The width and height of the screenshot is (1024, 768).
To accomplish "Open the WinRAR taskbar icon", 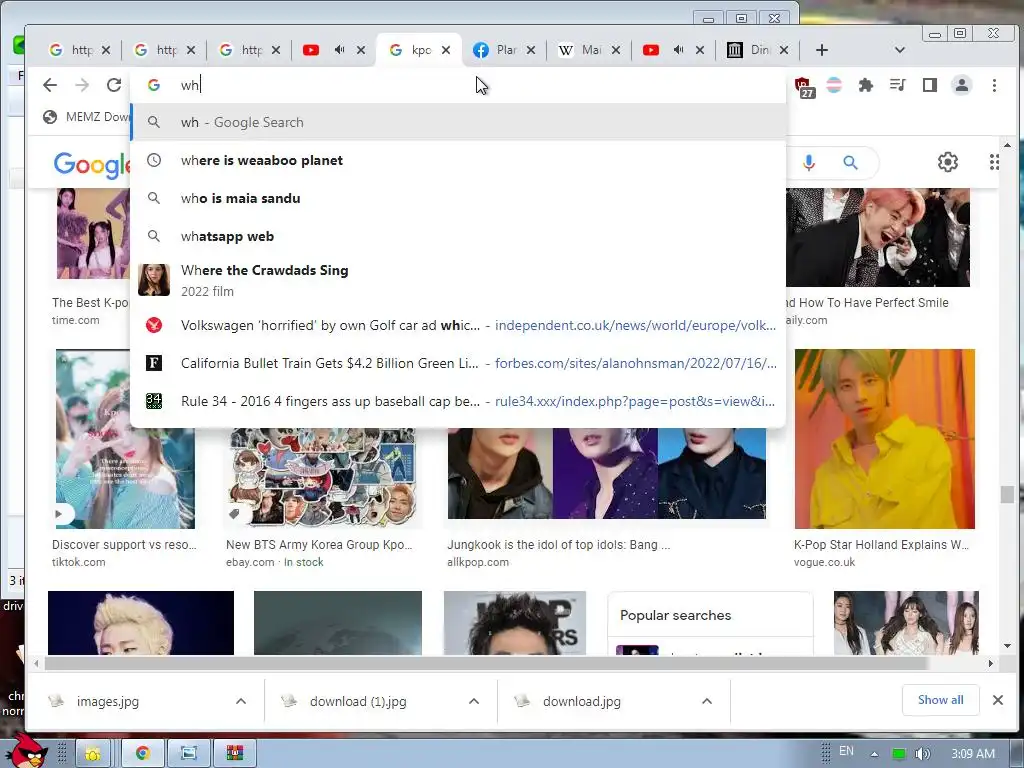I will pos(234,753).
